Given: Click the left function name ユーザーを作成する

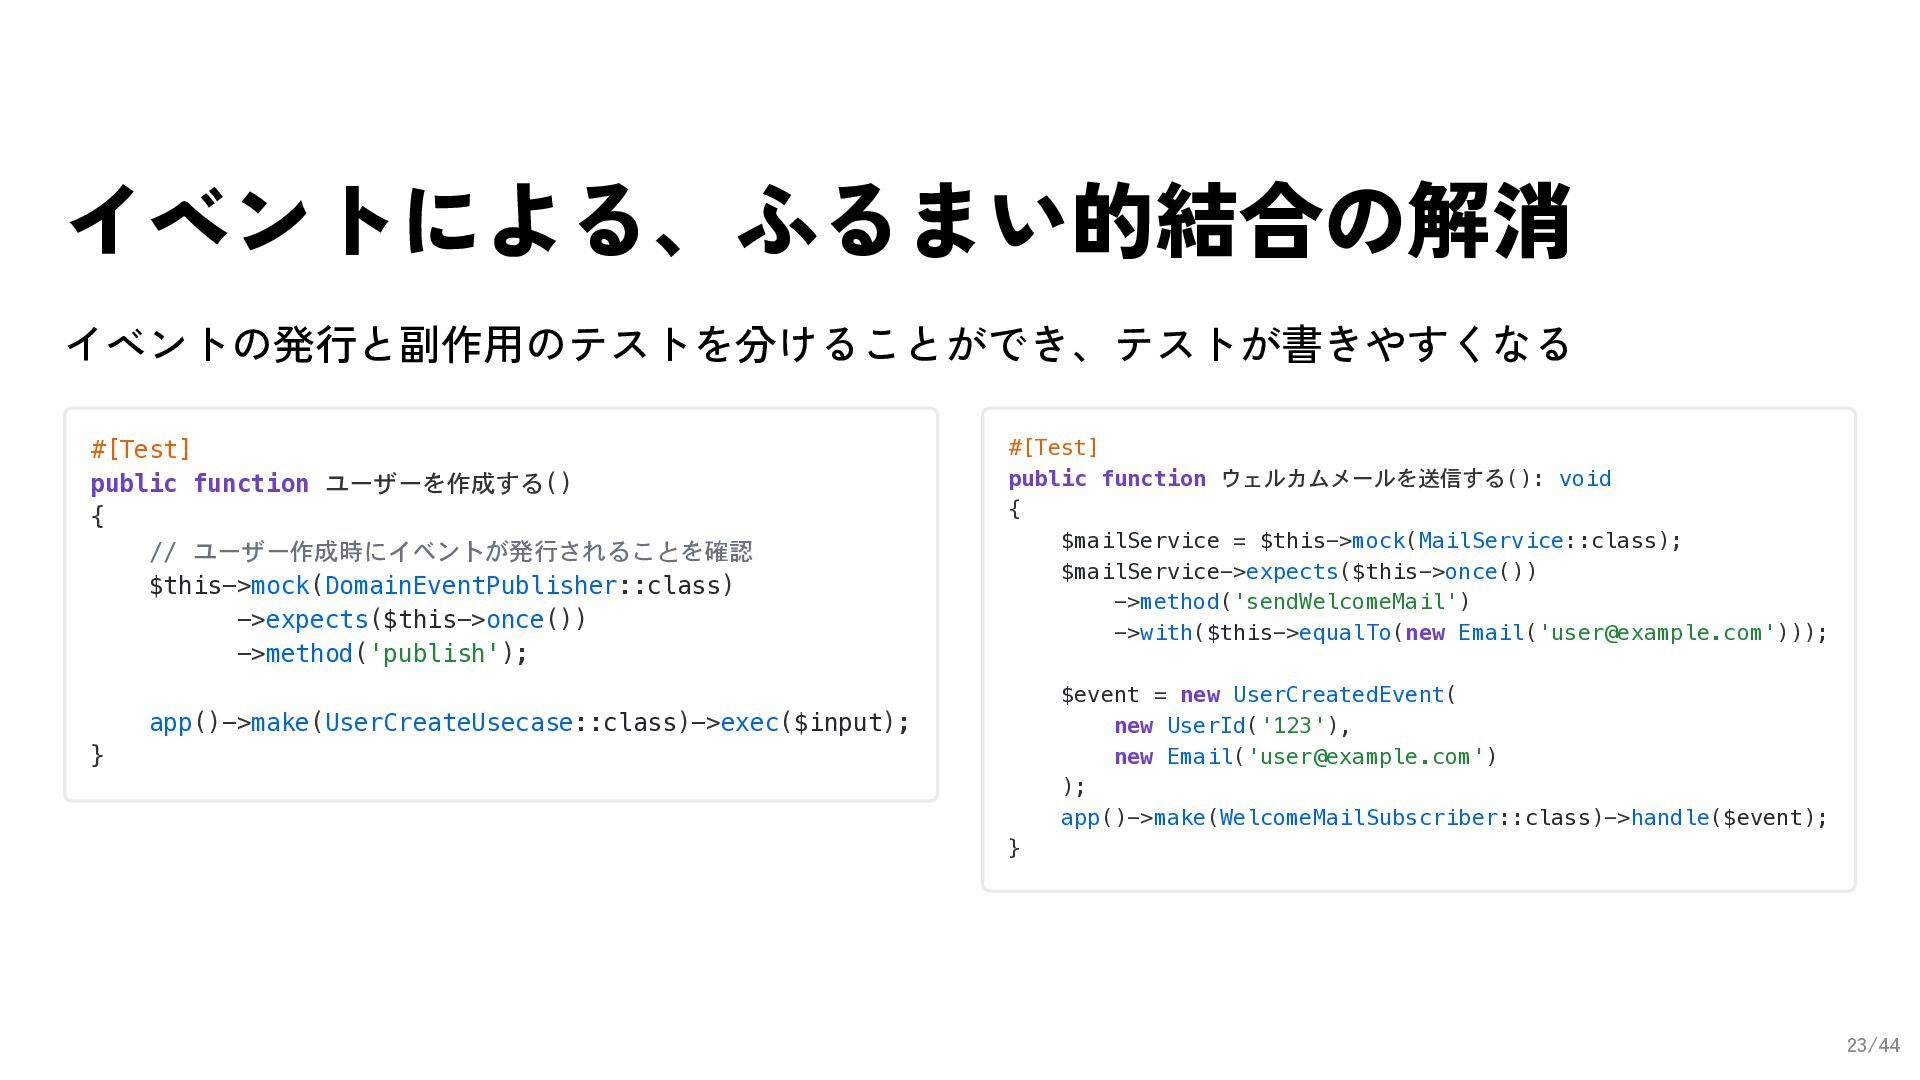Looking at the screenshot, I should tap(434, 483).
